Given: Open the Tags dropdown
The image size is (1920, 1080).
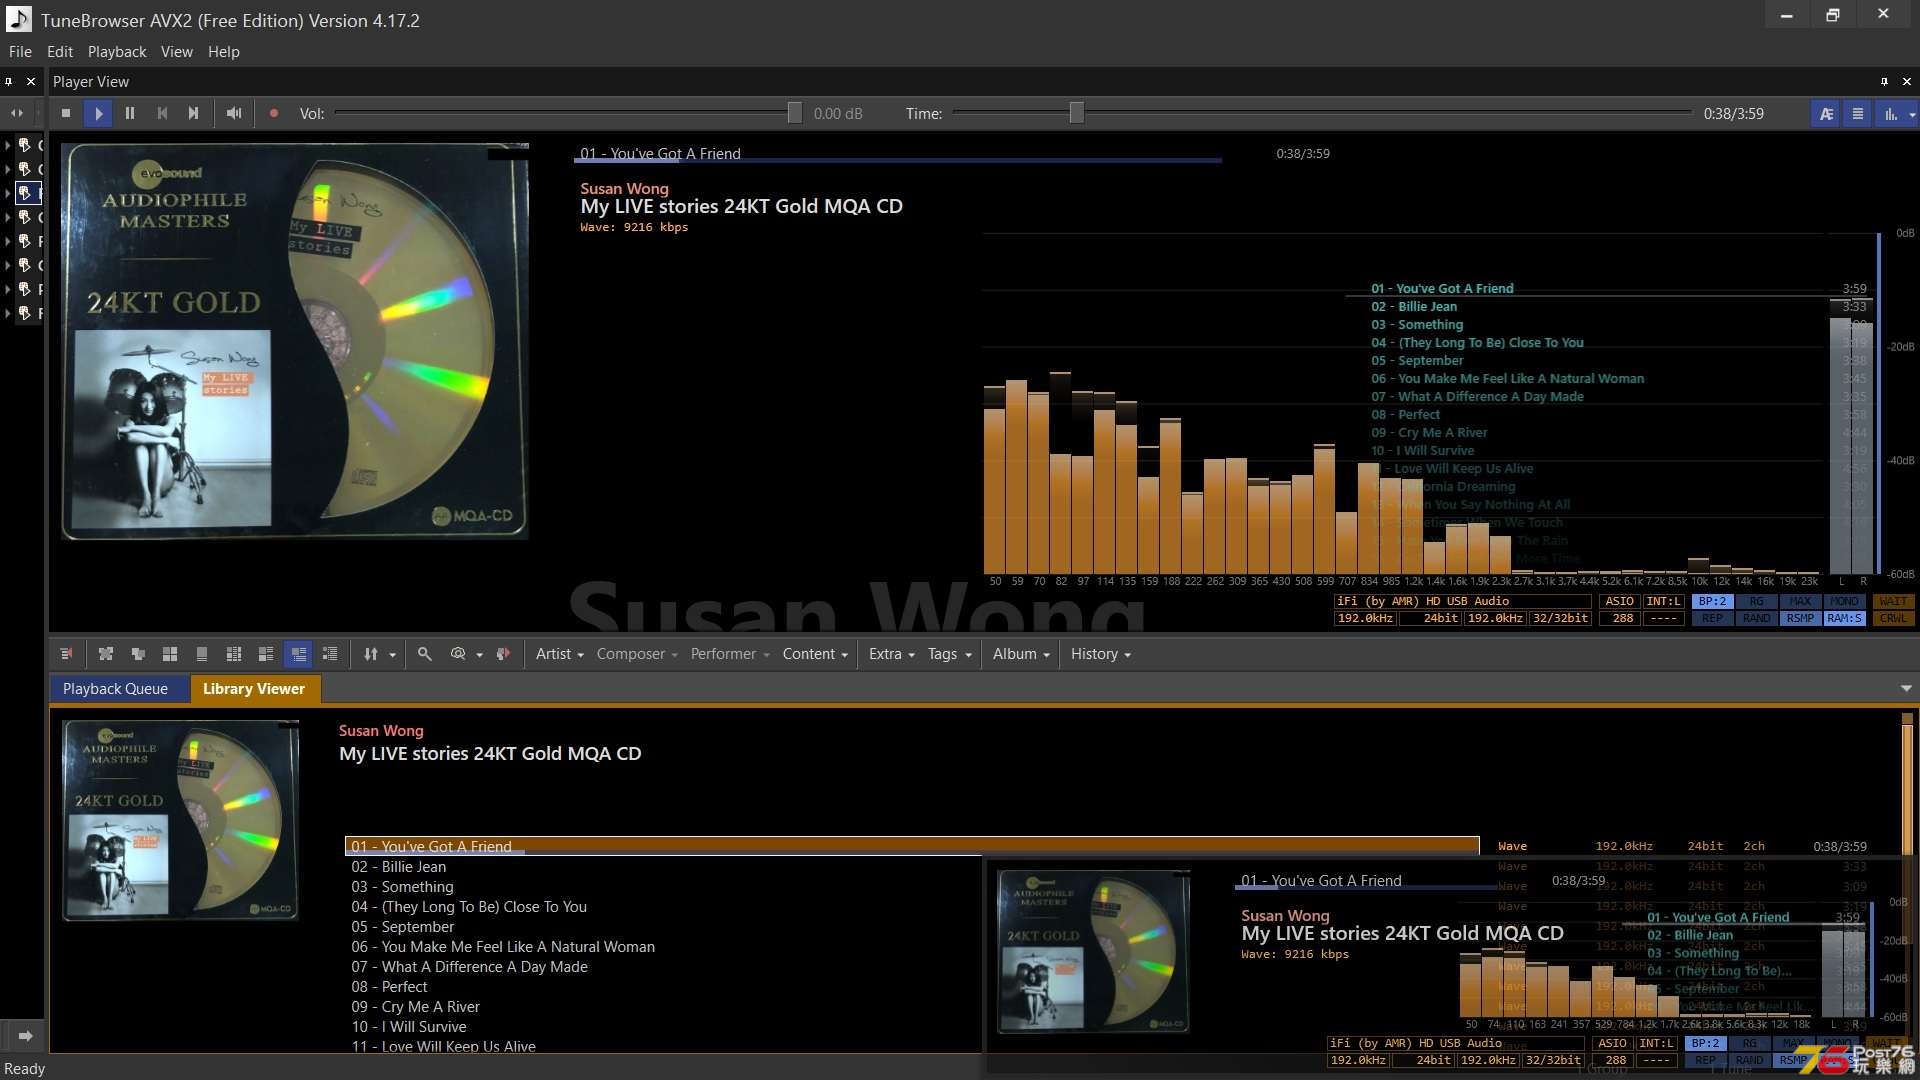Looking at the screenshot, I should coord(949,654).
